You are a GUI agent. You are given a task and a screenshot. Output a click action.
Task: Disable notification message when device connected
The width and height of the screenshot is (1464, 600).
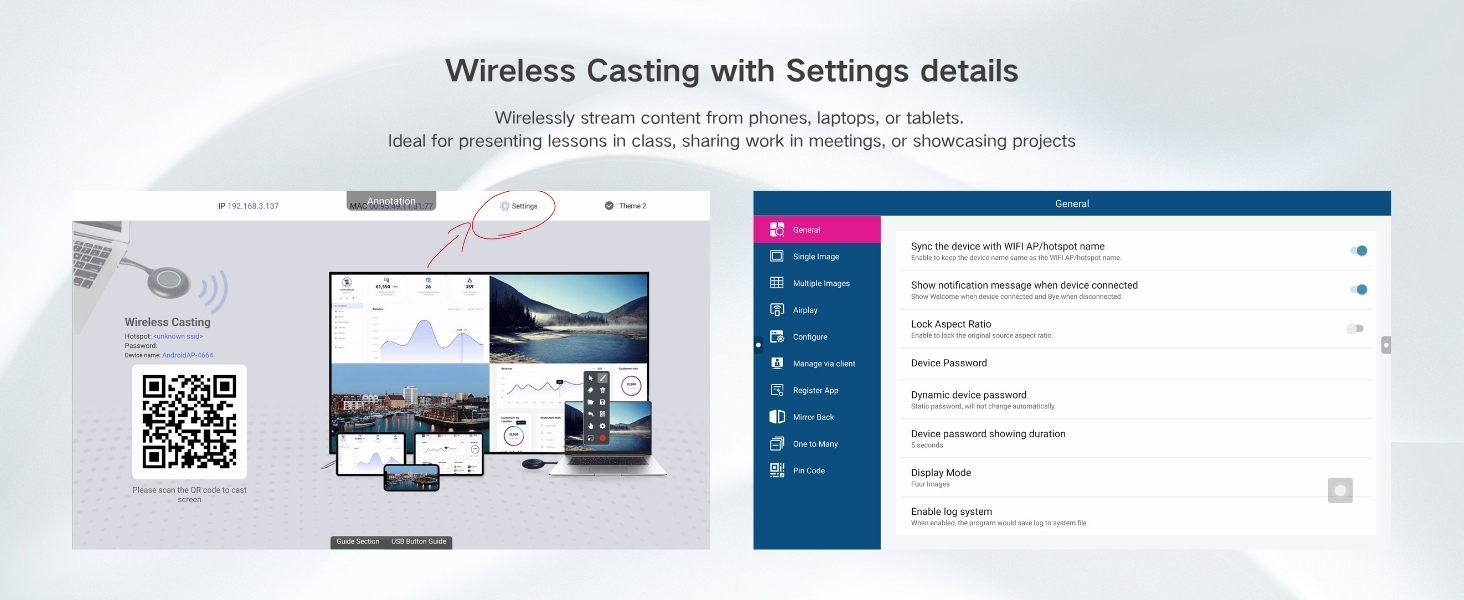(1357, 290)
